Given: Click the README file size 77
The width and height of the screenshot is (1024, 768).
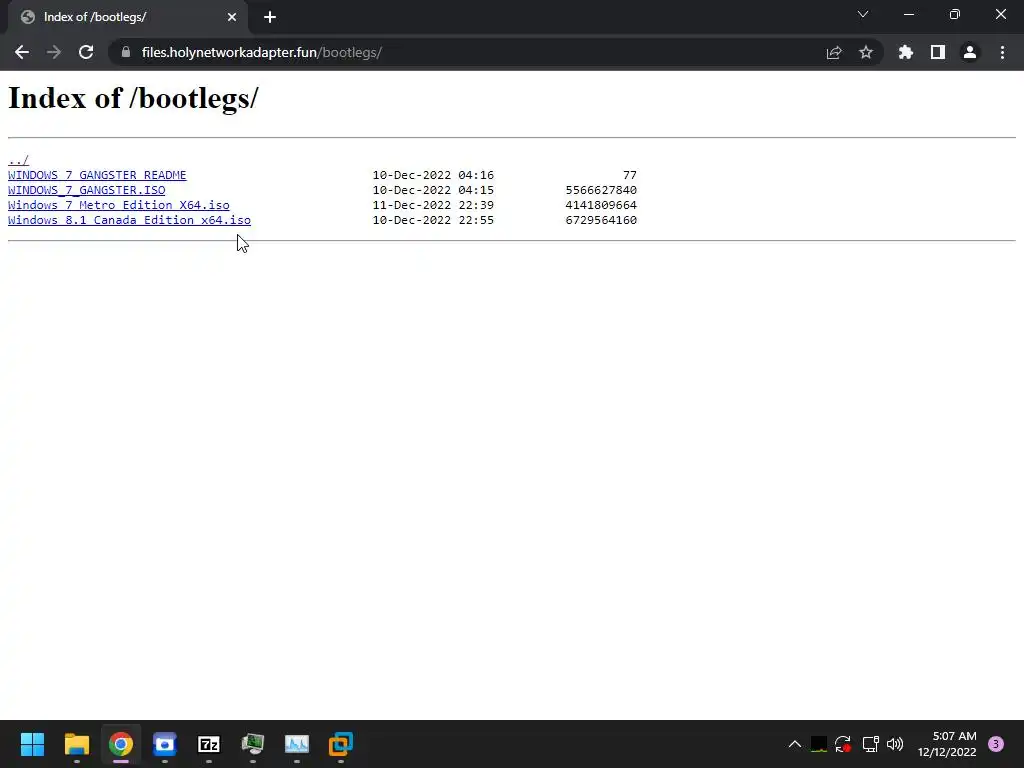Looking at the screenshot, I should [x=630, y=175].
